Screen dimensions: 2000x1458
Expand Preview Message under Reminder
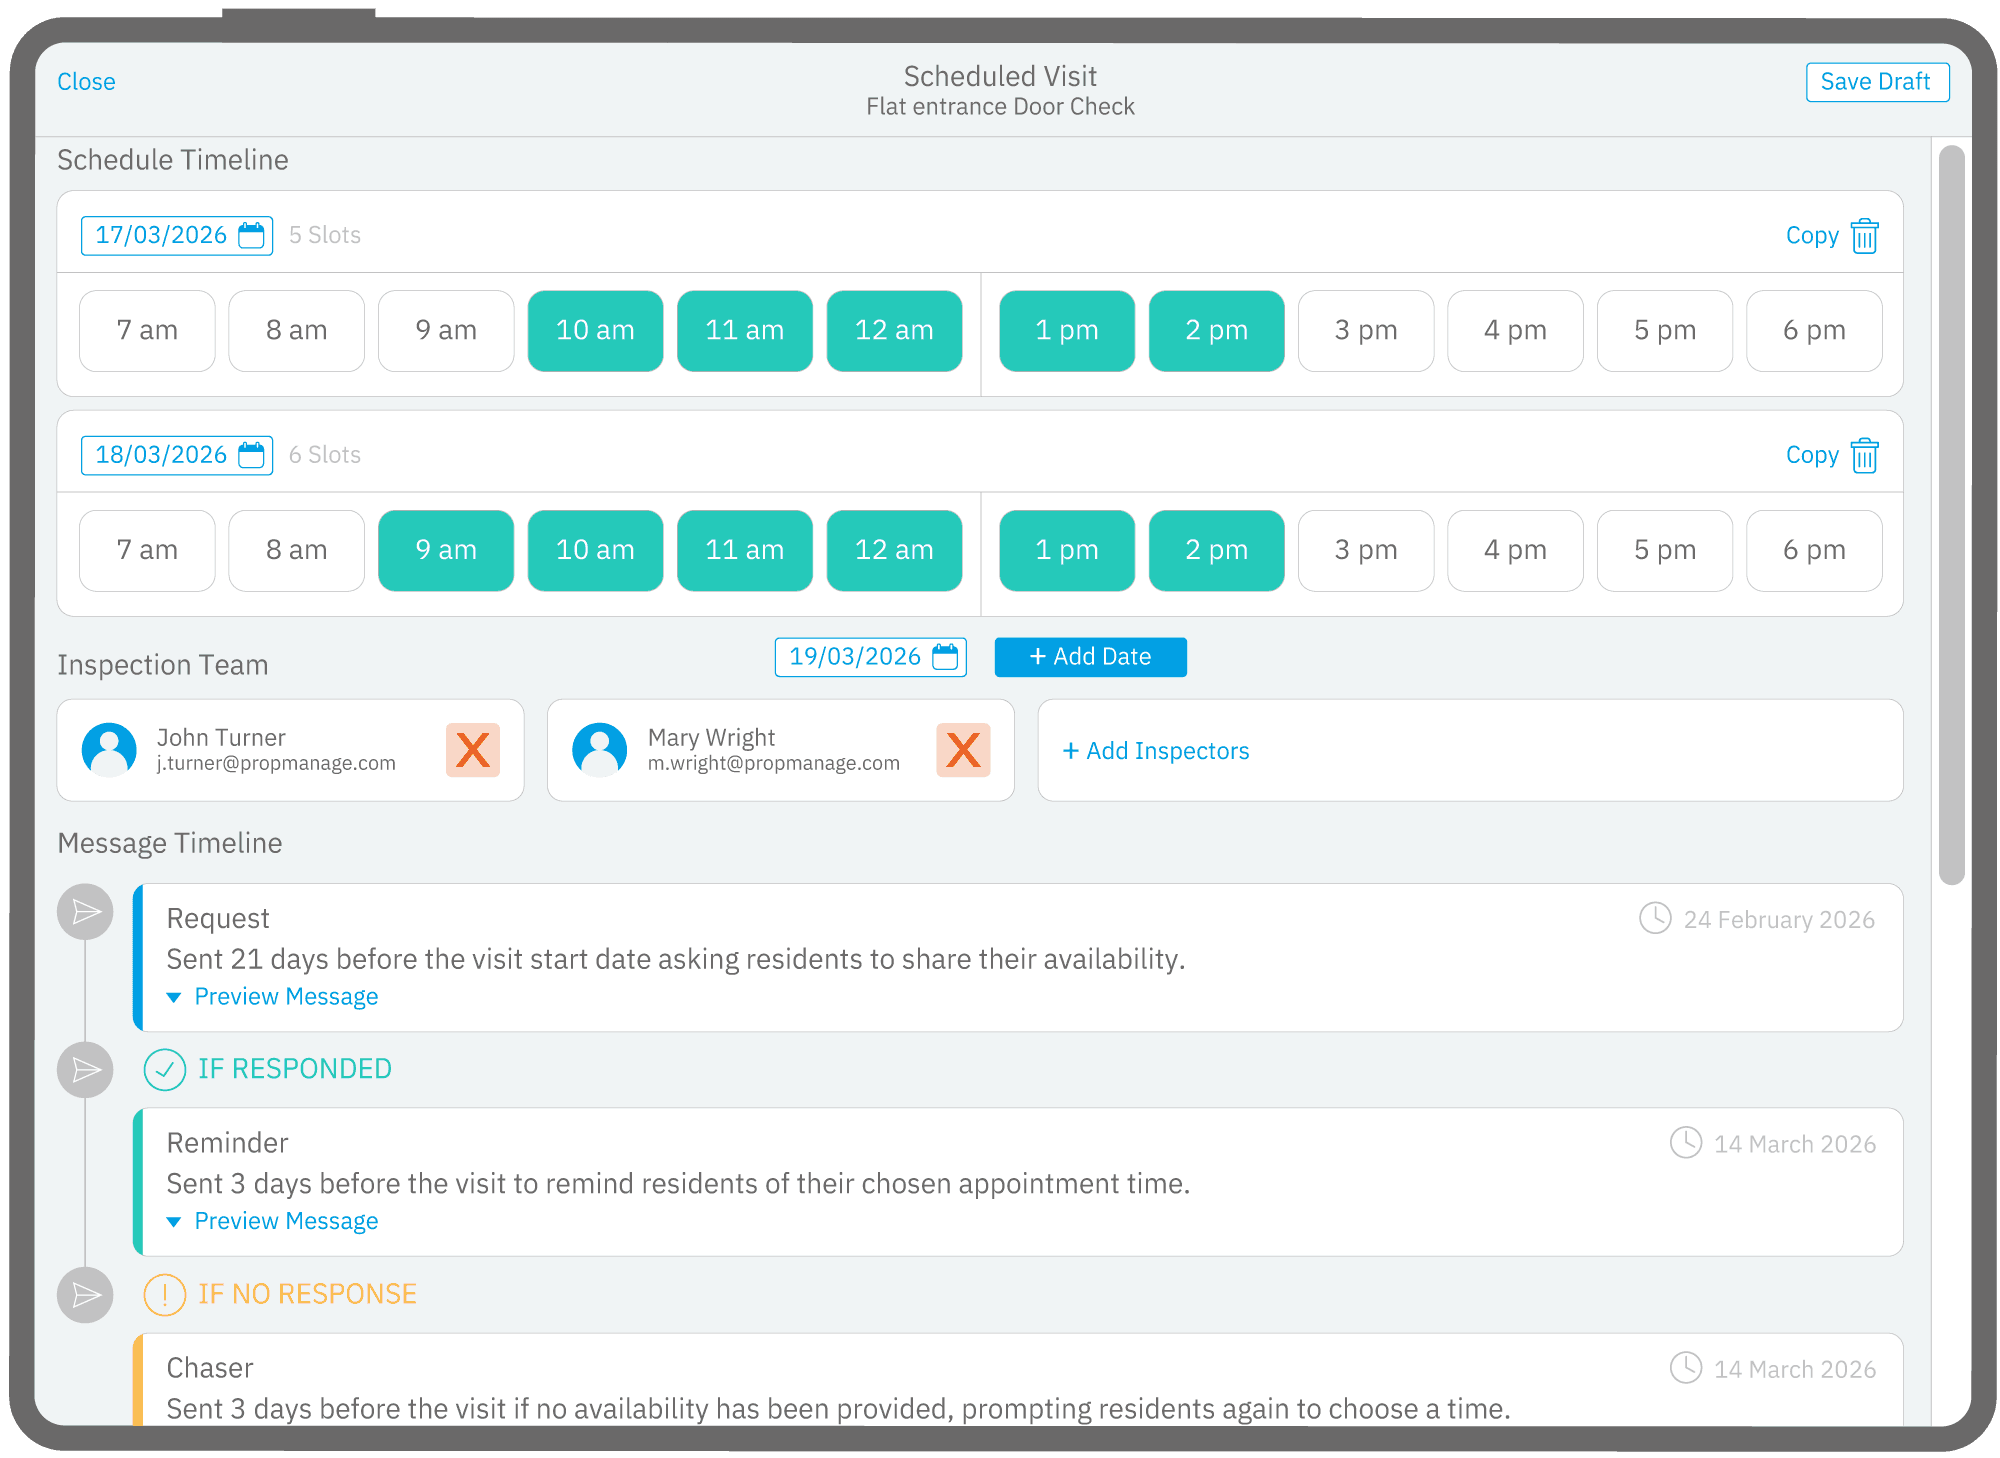click(x=285, y=1221)
